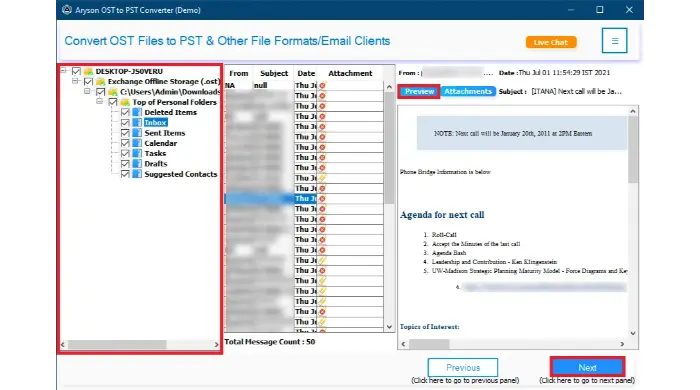Click the Subject column header
Image resolution: width=700 pixels, height=390 pixels.
pyautogui.click(x=274, y=73)
